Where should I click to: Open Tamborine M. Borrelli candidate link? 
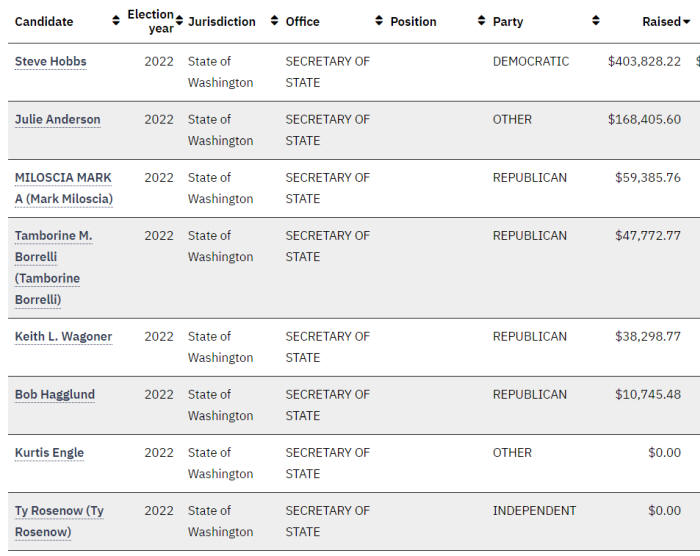click(x=54, y=268)
